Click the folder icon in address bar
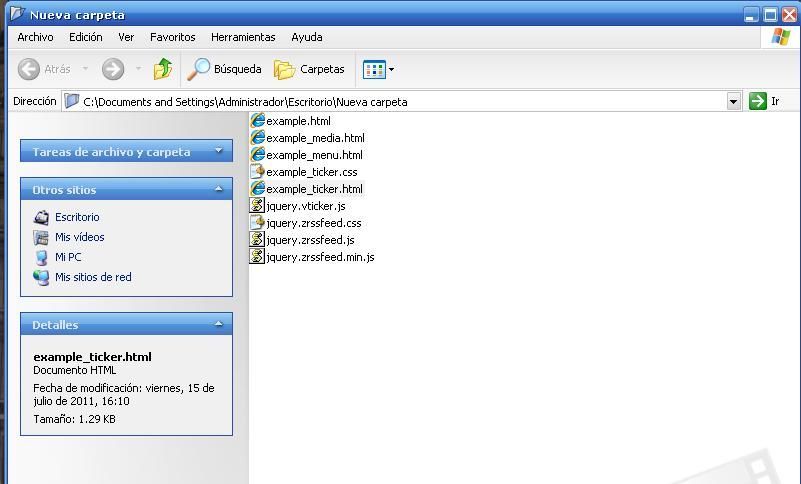 click(72, 101)
